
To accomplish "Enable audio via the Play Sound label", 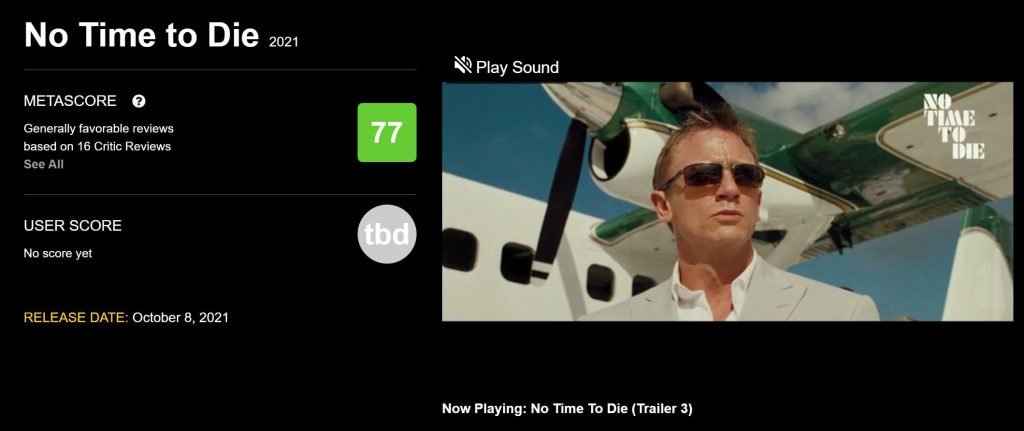I will pyautogui.click(x=517, y=67).
